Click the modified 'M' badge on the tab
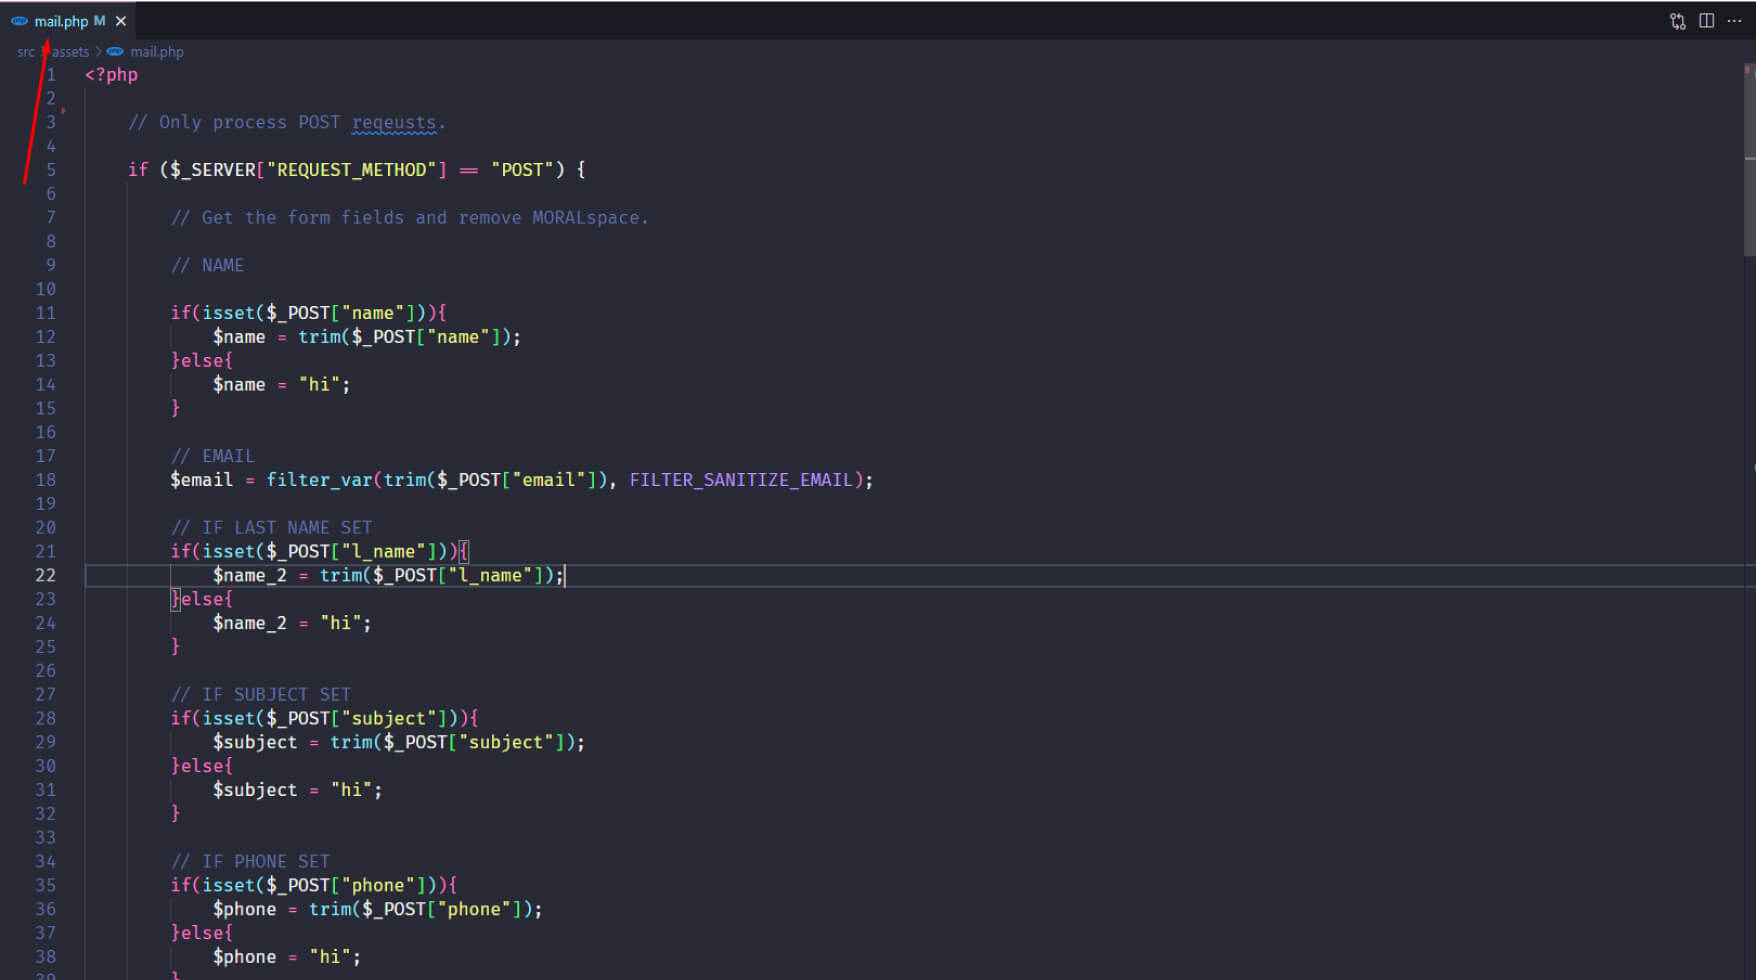 (x=99, y=21)
